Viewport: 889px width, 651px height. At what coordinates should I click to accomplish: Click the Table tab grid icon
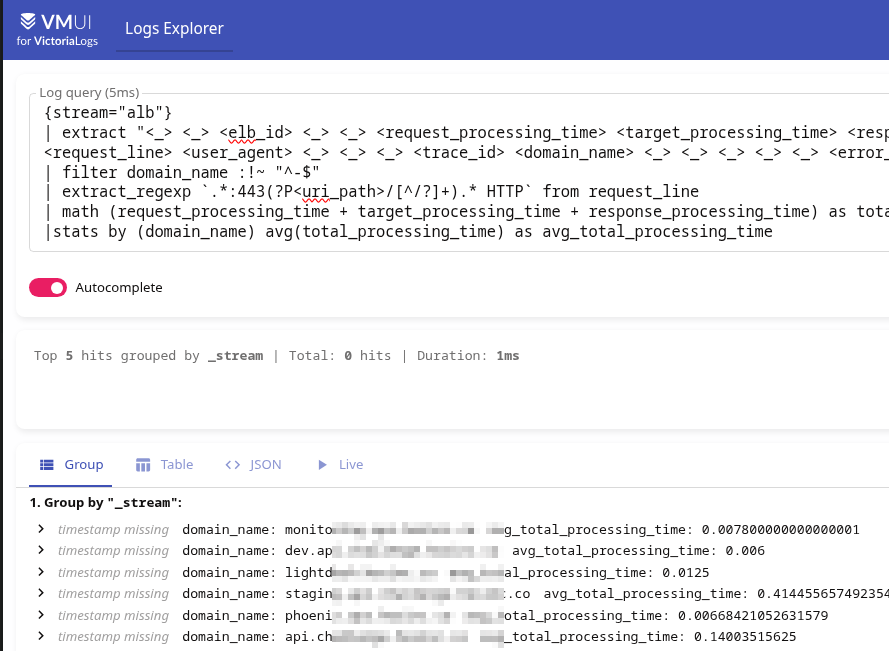(x=143, y=465)
